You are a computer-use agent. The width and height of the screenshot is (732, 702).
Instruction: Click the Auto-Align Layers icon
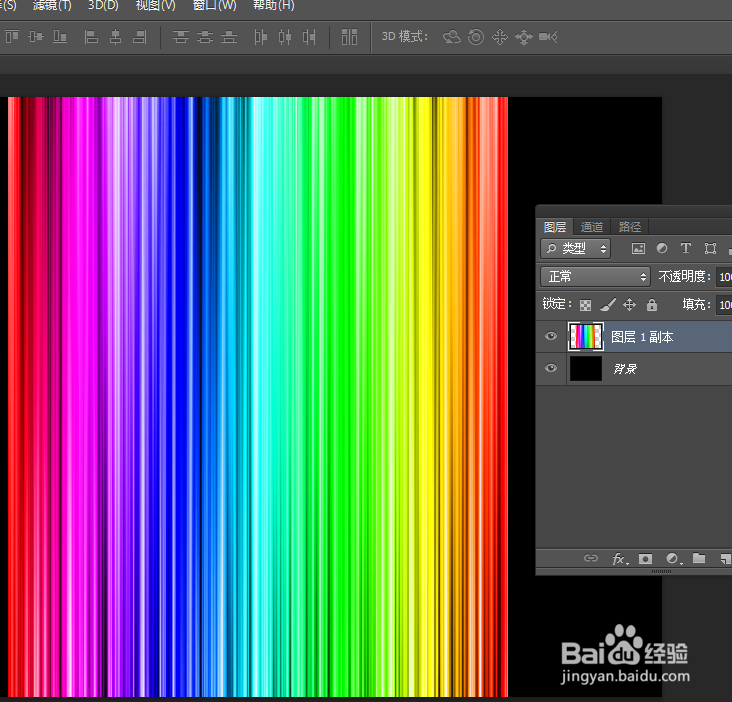pos(349,36)
